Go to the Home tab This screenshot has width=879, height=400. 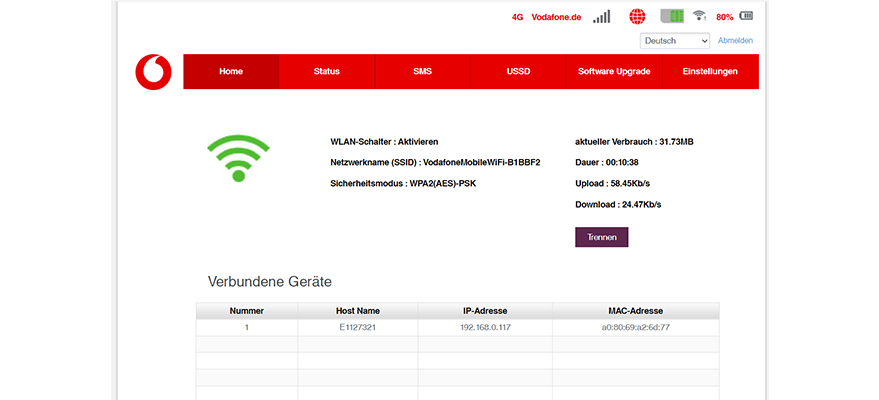click(231, 72)
